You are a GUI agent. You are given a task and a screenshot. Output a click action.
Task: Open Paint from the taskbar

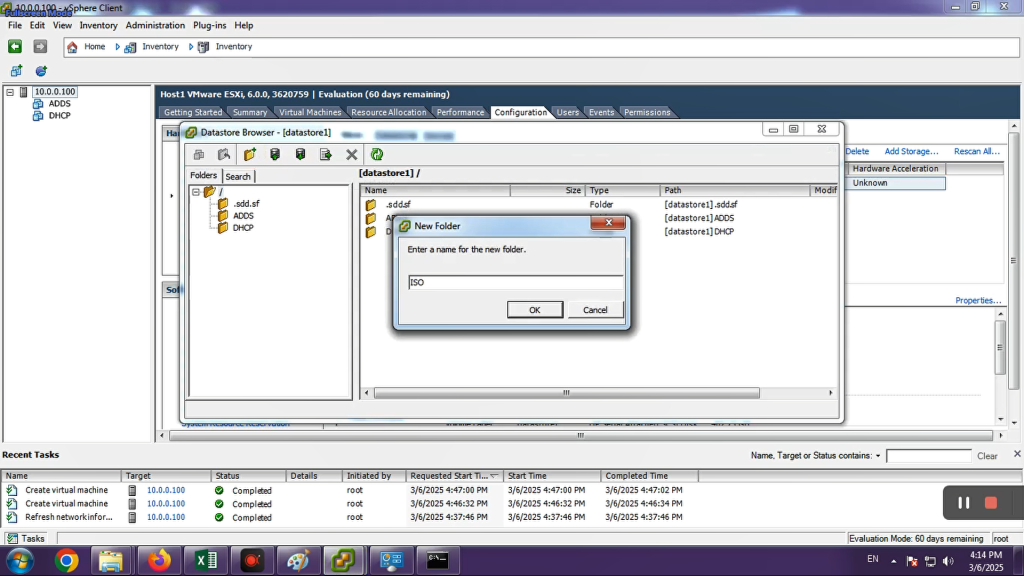click(298, 560)
